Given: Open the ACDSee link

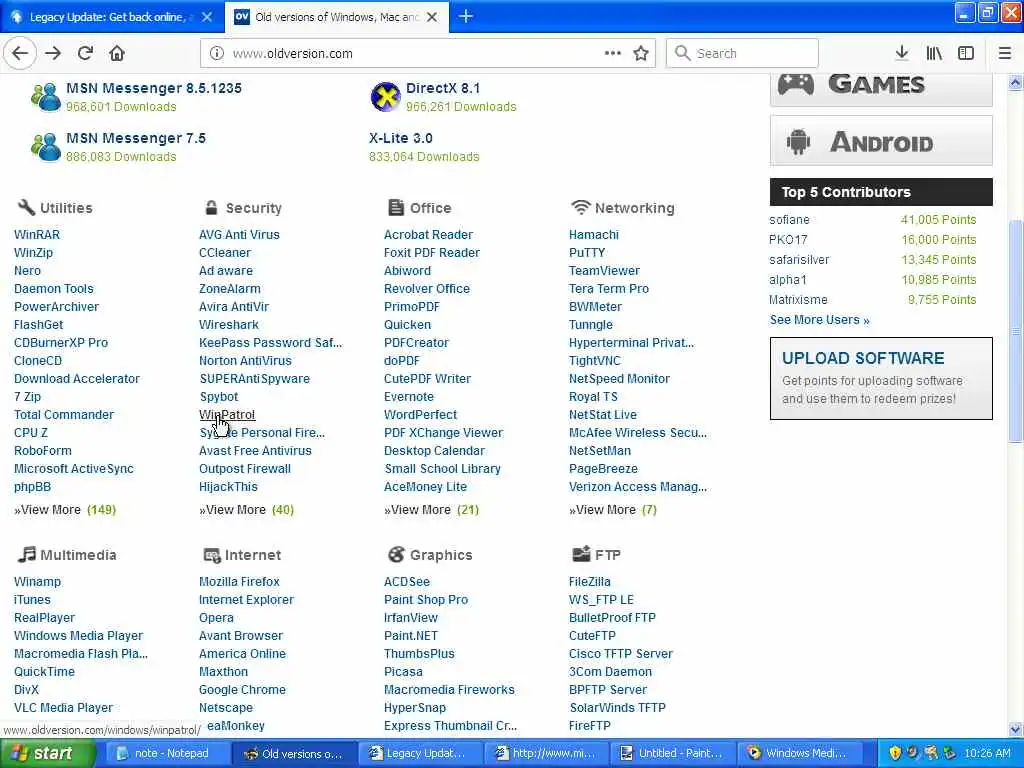Looking at the screenshot, I should [407, 581].
